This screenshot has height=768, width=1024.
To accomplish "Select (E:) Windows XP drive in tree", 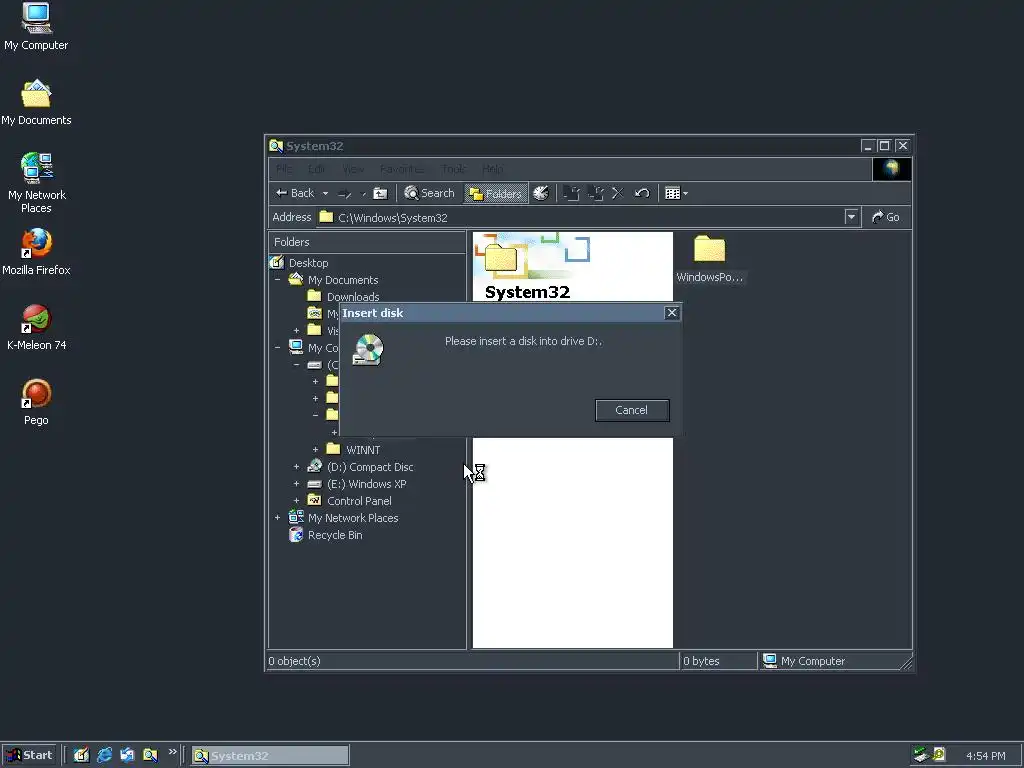I will [366, 484].
